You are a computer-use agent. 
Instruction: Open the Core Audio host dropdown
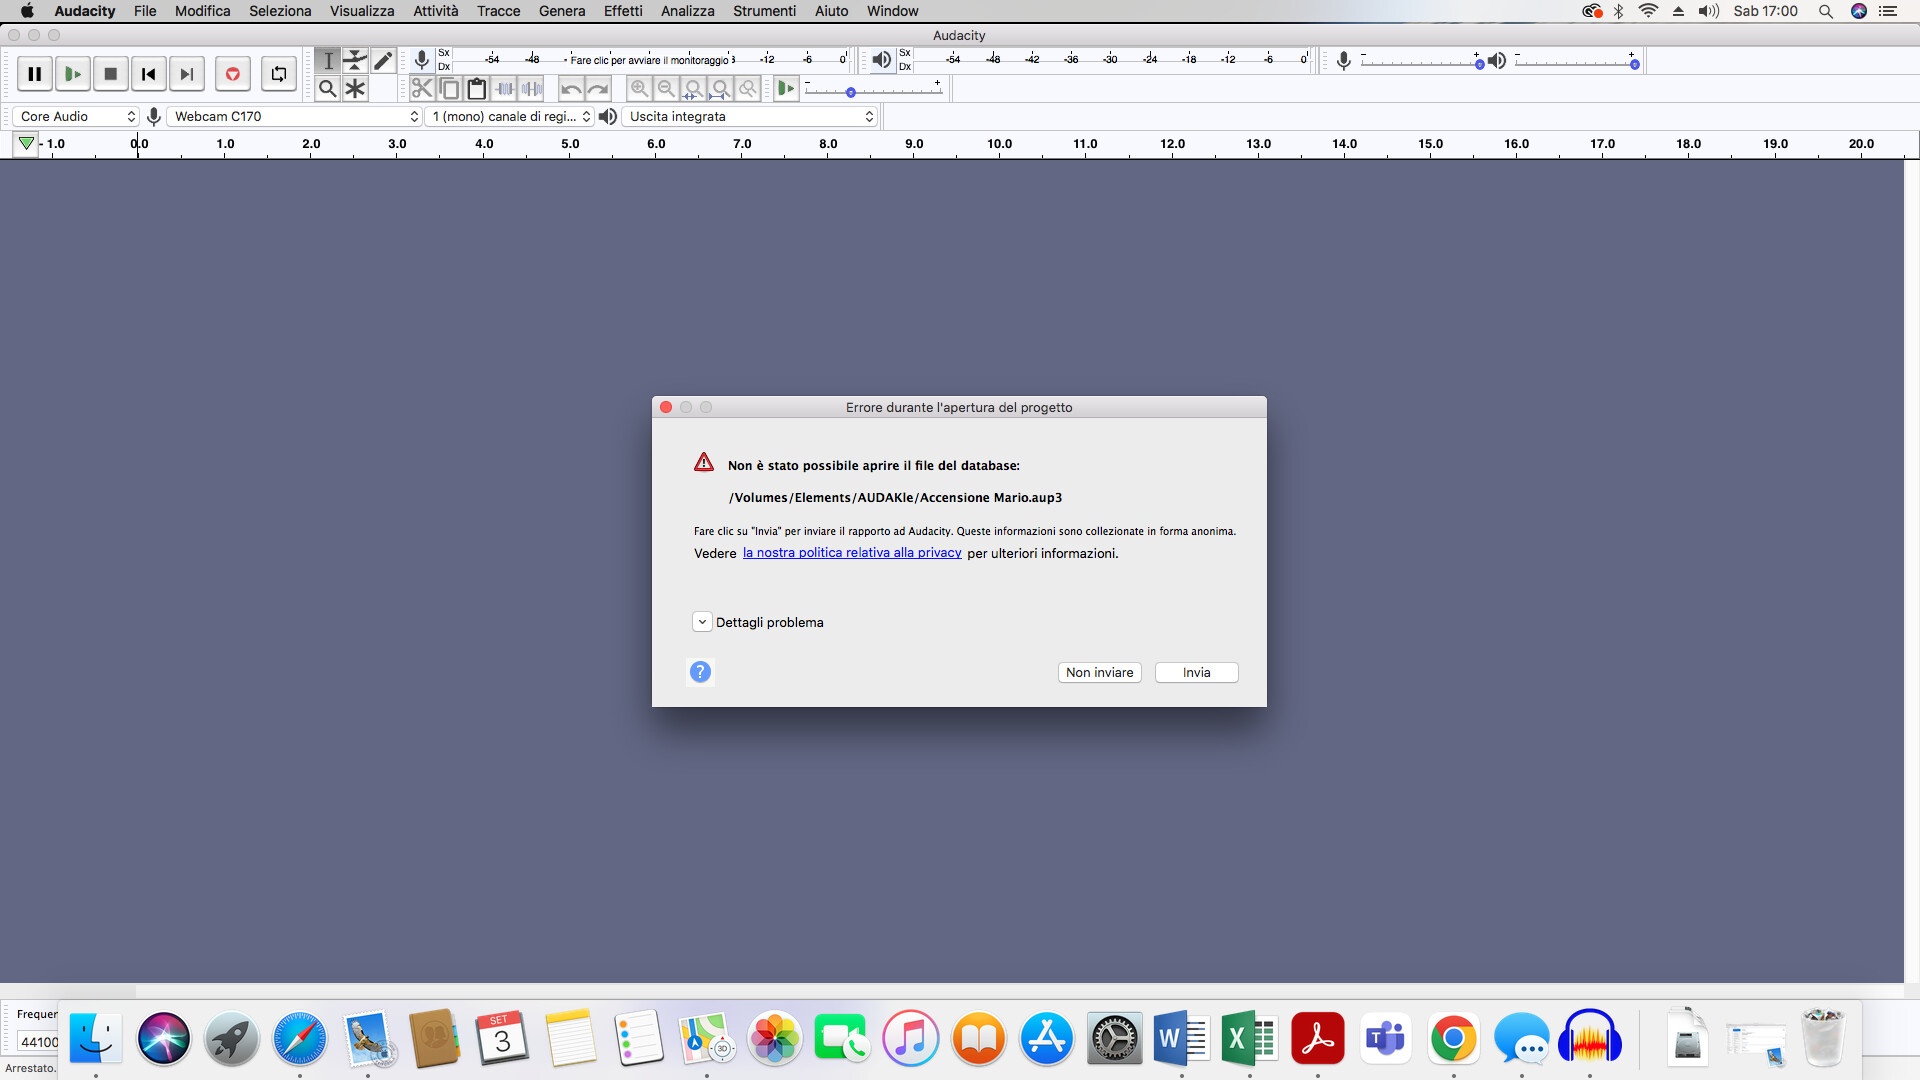[76, 117]
